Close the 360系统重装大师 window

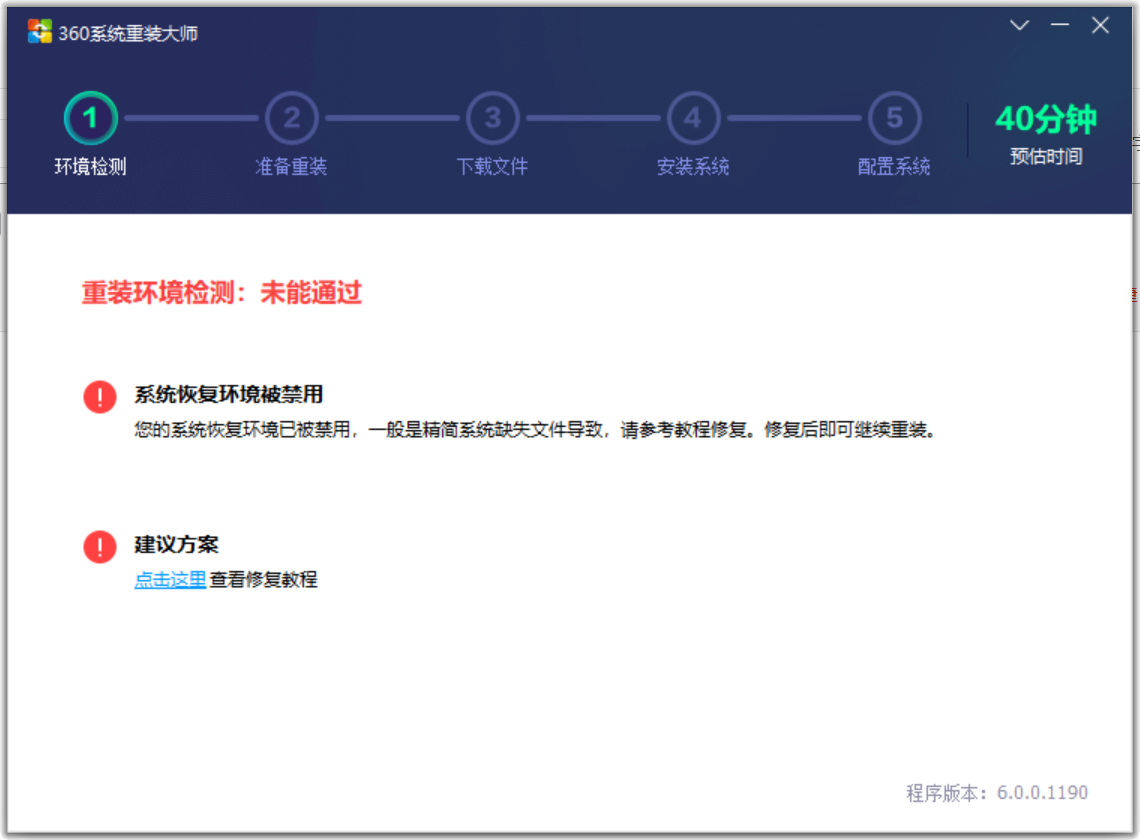pos(1100,26)
